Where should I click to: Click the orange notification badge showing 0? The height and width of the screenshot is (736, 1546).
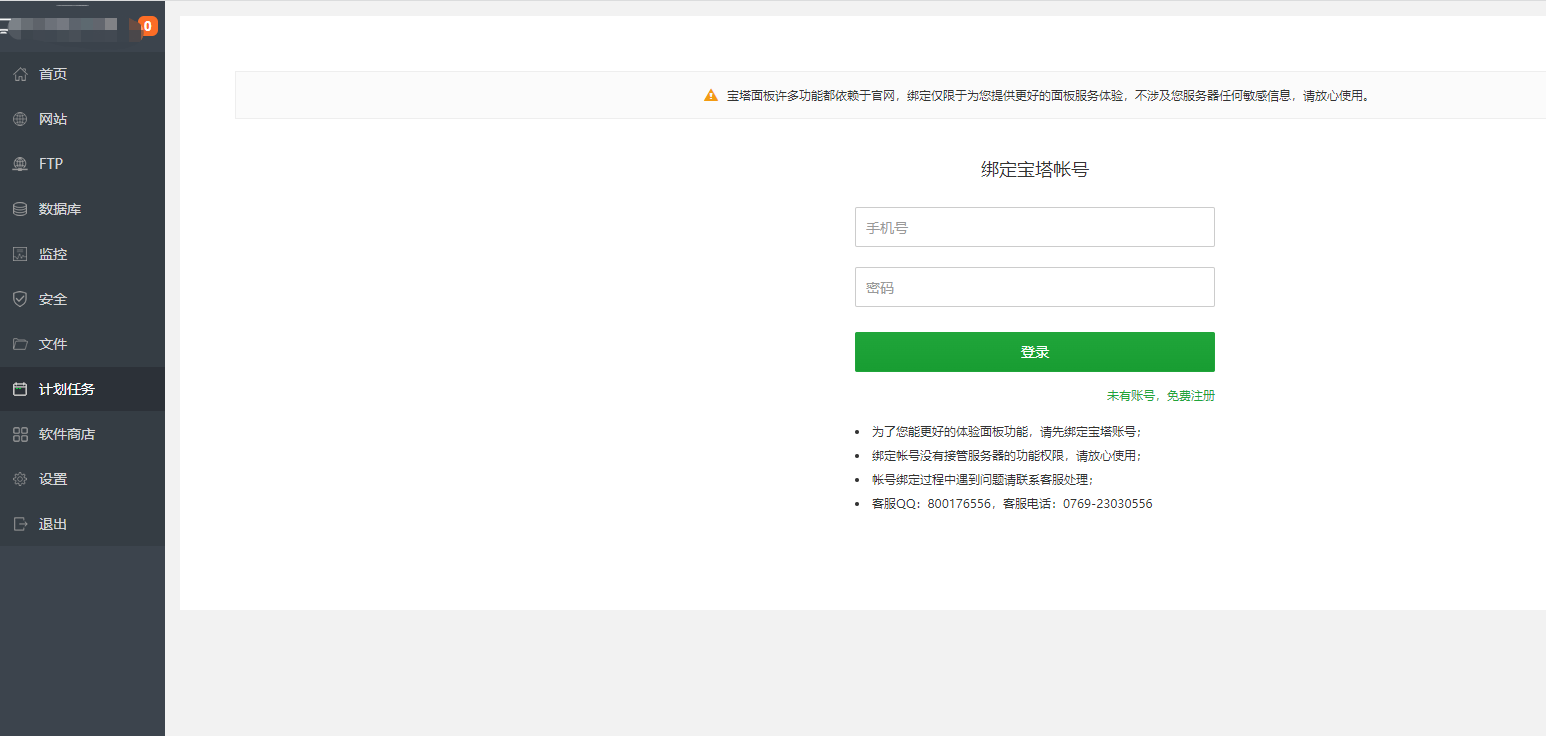point(149,26)
